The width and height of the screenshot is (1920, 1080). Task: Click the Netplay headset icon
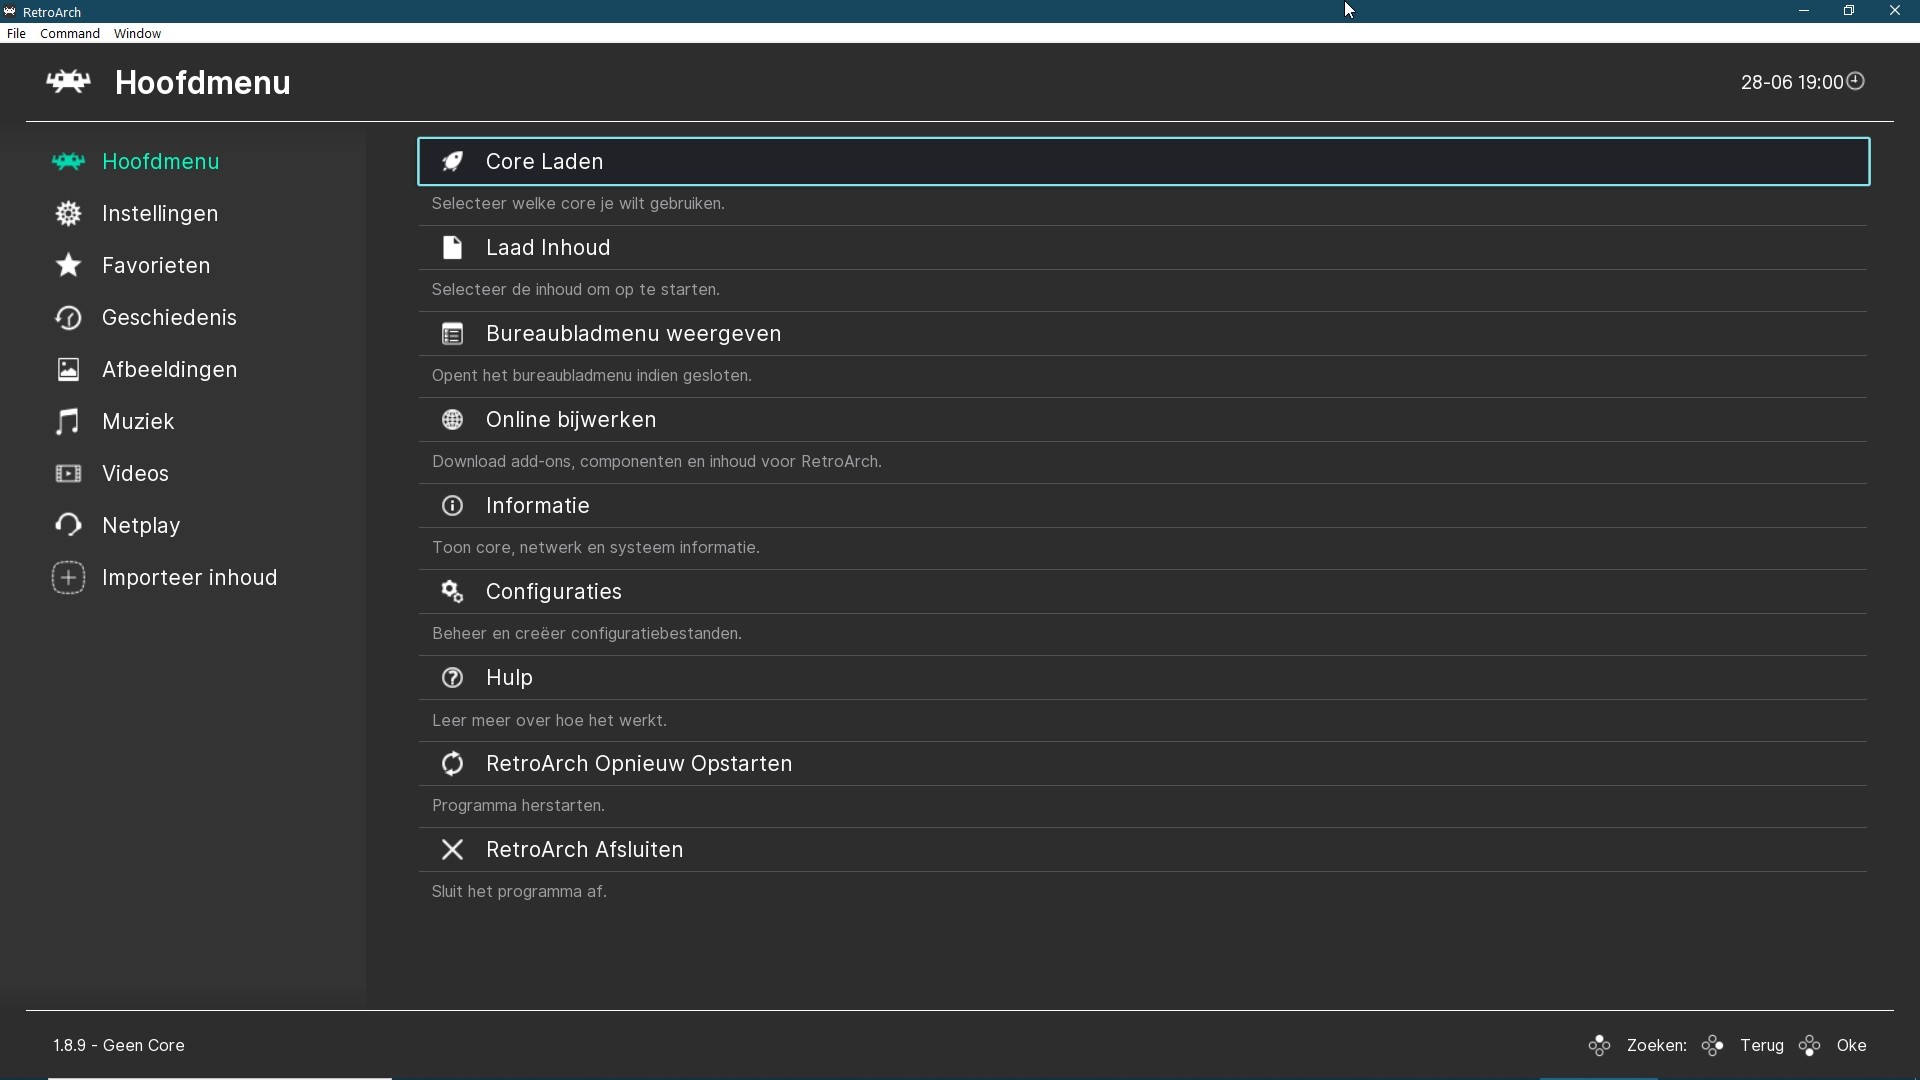coord(68,525)
